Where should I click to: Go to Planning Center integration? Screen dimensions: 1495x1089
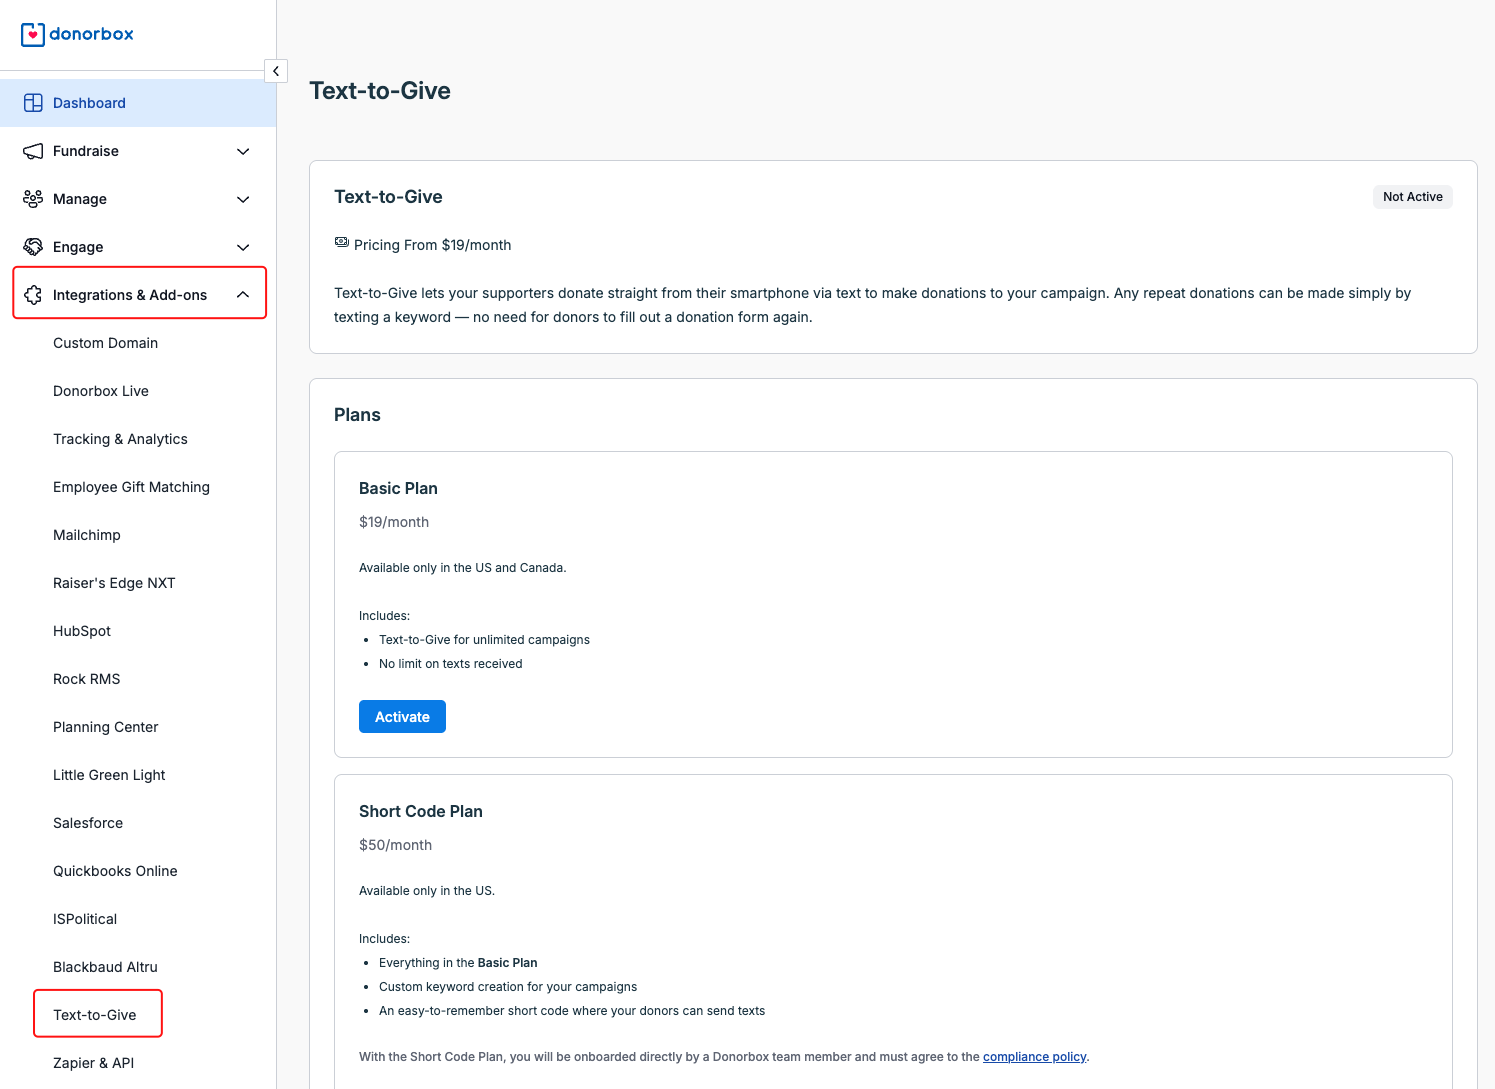[106, 727]
